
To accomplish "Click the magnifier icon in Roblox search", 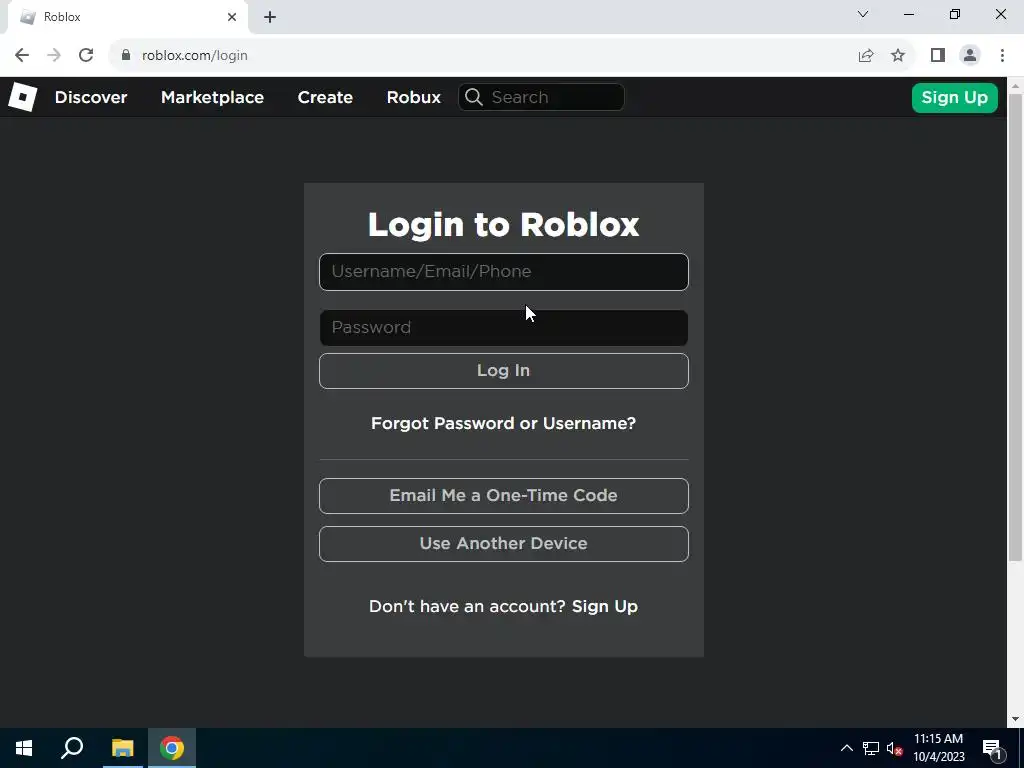I will coord(474,97).
